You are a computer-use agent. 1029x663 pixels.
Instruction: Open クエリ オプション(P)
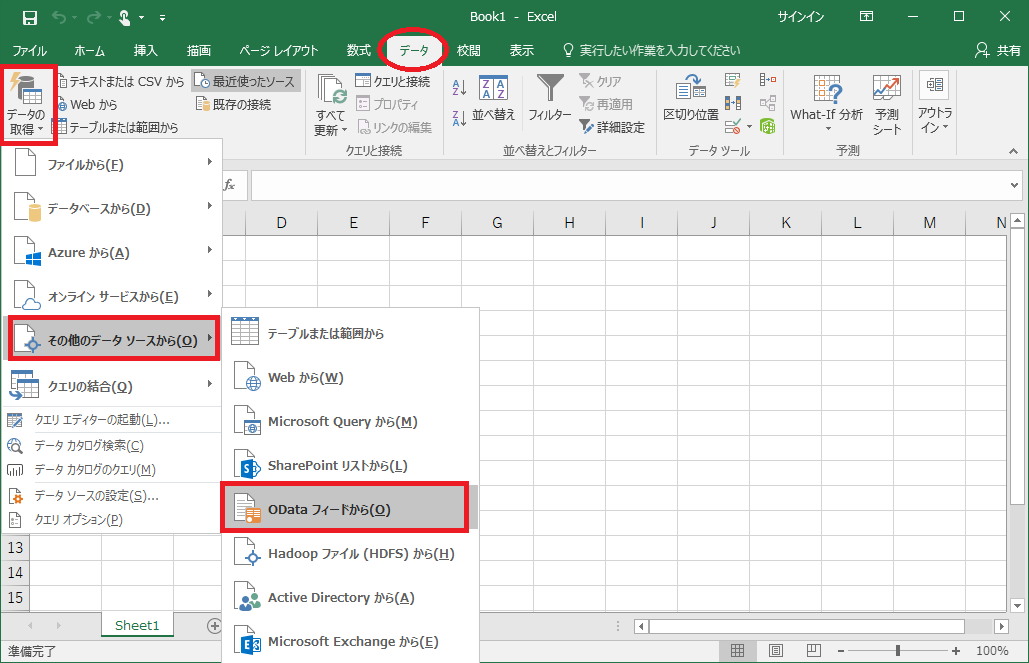pyautogui.click(x=112, y=520)
